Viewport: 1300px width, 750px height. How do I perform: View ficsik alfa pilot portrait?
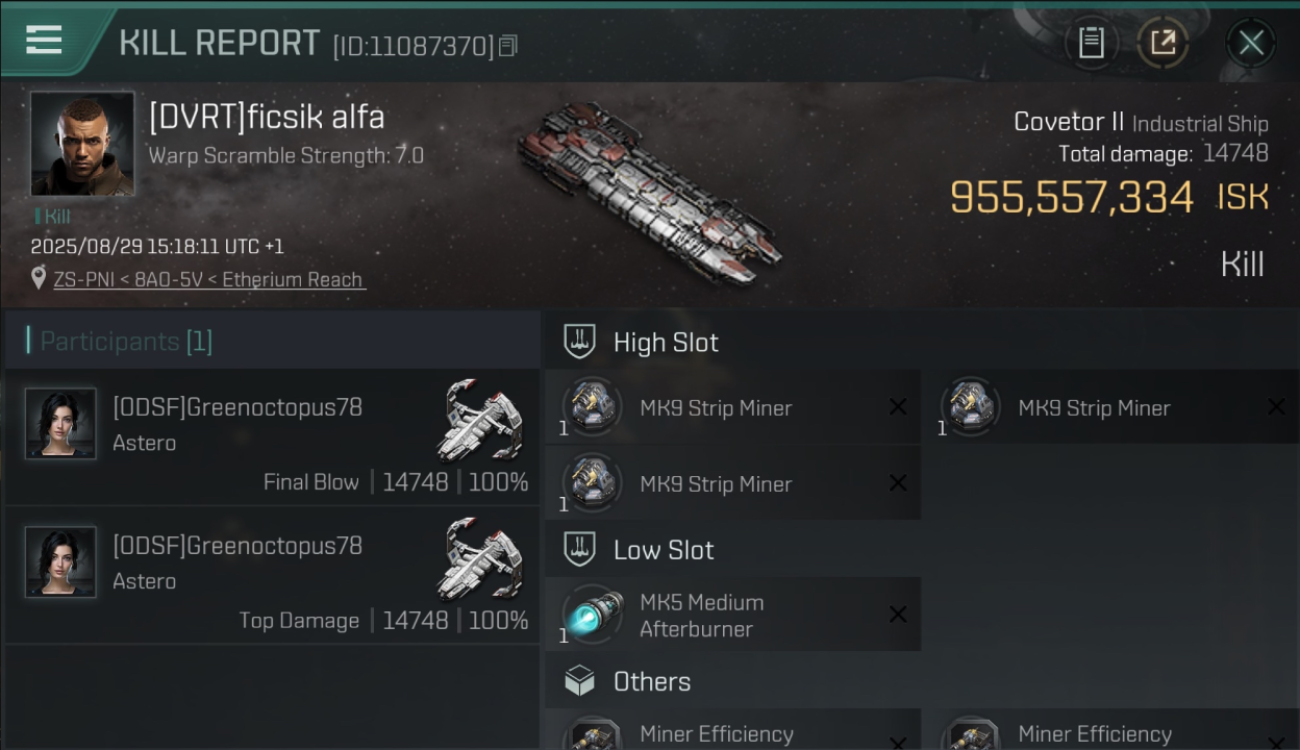(x=82, y=144)
